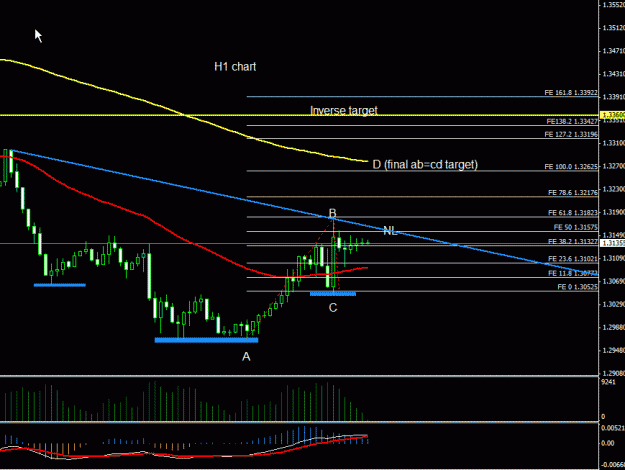
Task: Click the "FE 127.2 1.33196" Fibonacci label
Action: (571, 134)
